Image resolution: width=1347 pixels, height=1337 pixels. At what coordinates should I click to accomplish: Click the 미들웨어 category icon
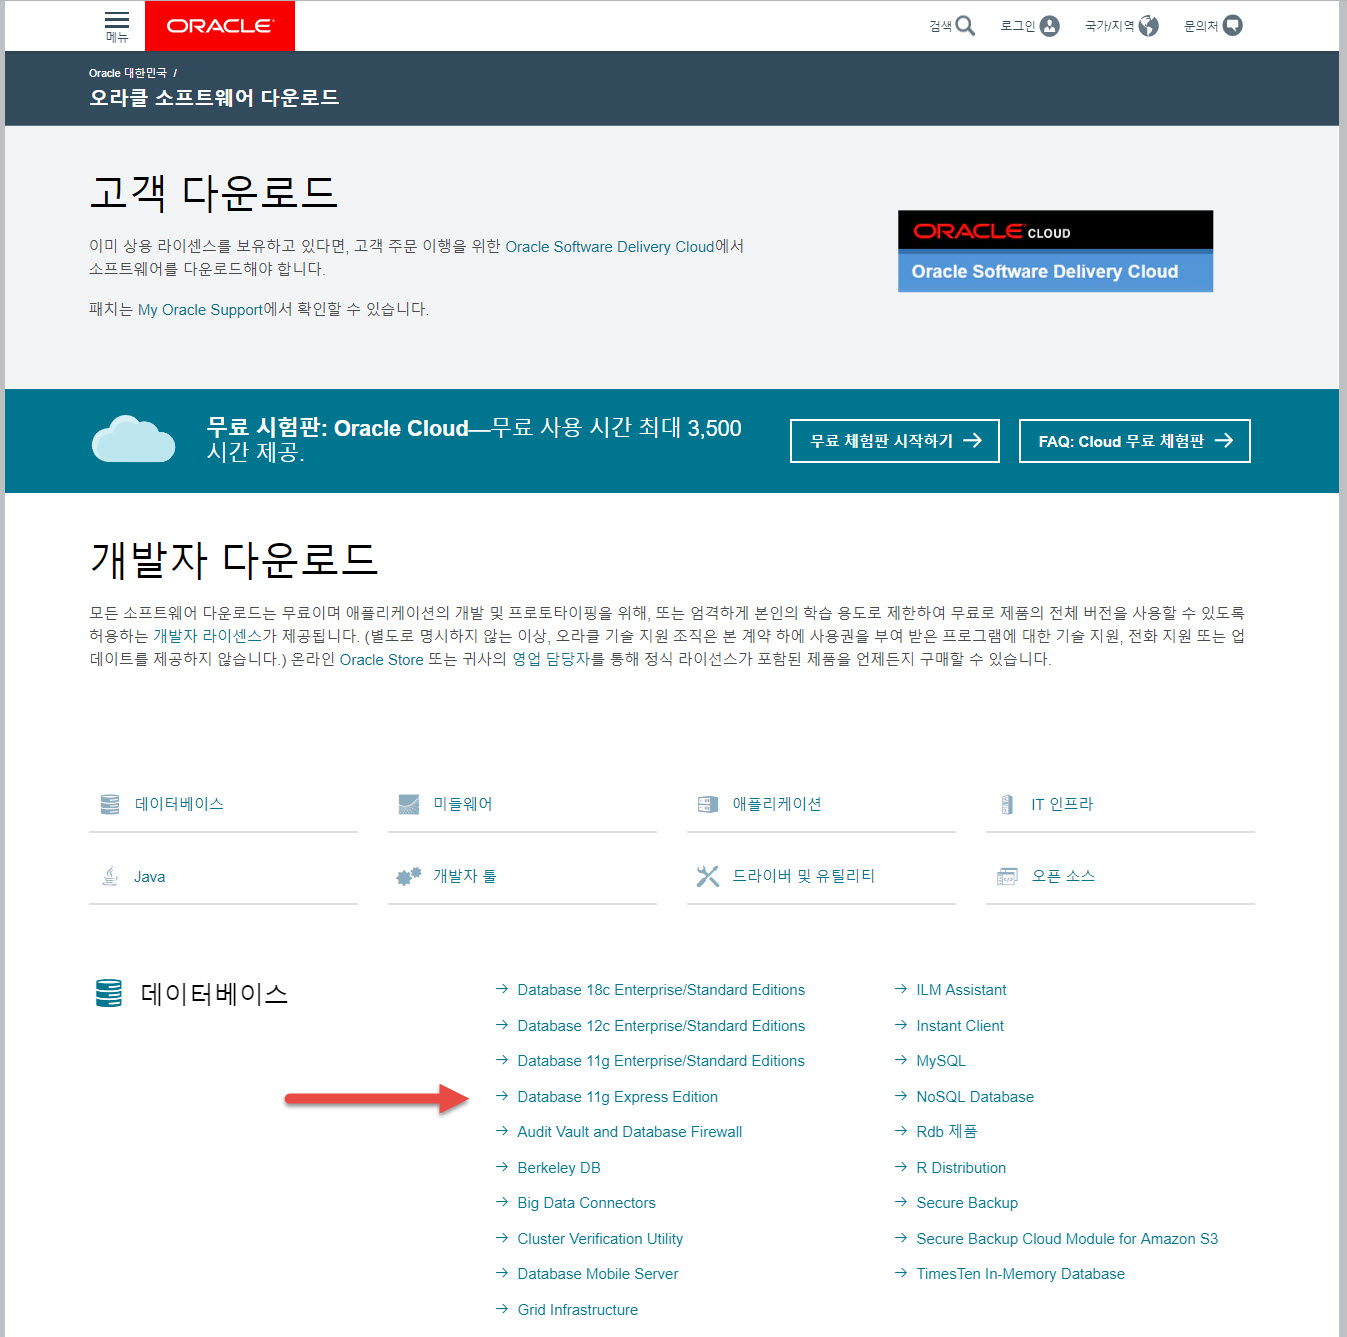(x=409, y=804)
